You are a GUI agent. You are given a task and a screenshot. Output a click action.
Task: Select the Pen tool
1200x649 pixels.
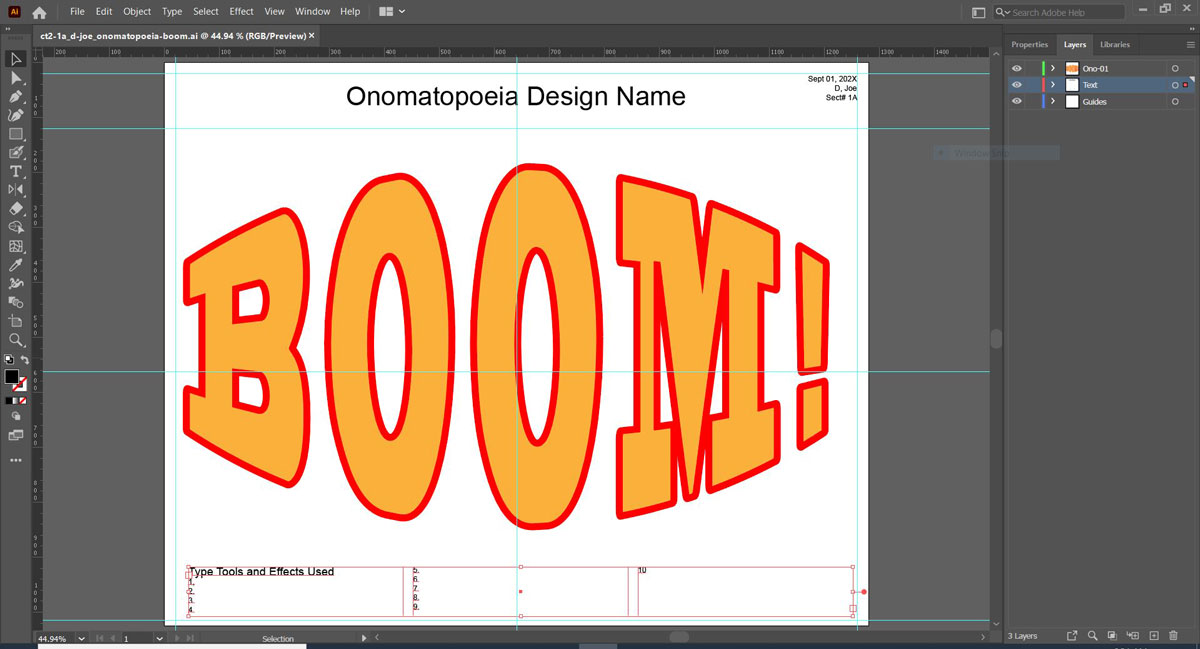[x=16, y=97]
